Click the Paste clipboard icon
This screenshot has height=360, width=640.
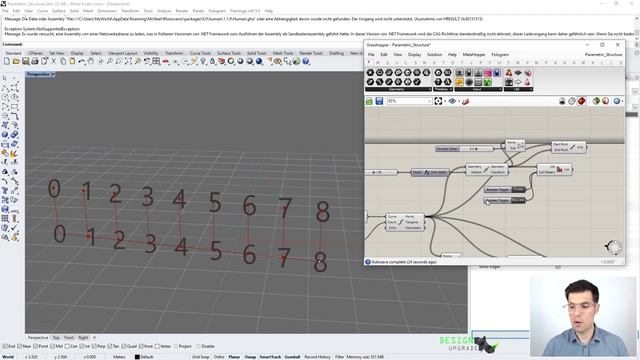pyautogui.click(x=72, y=61)
